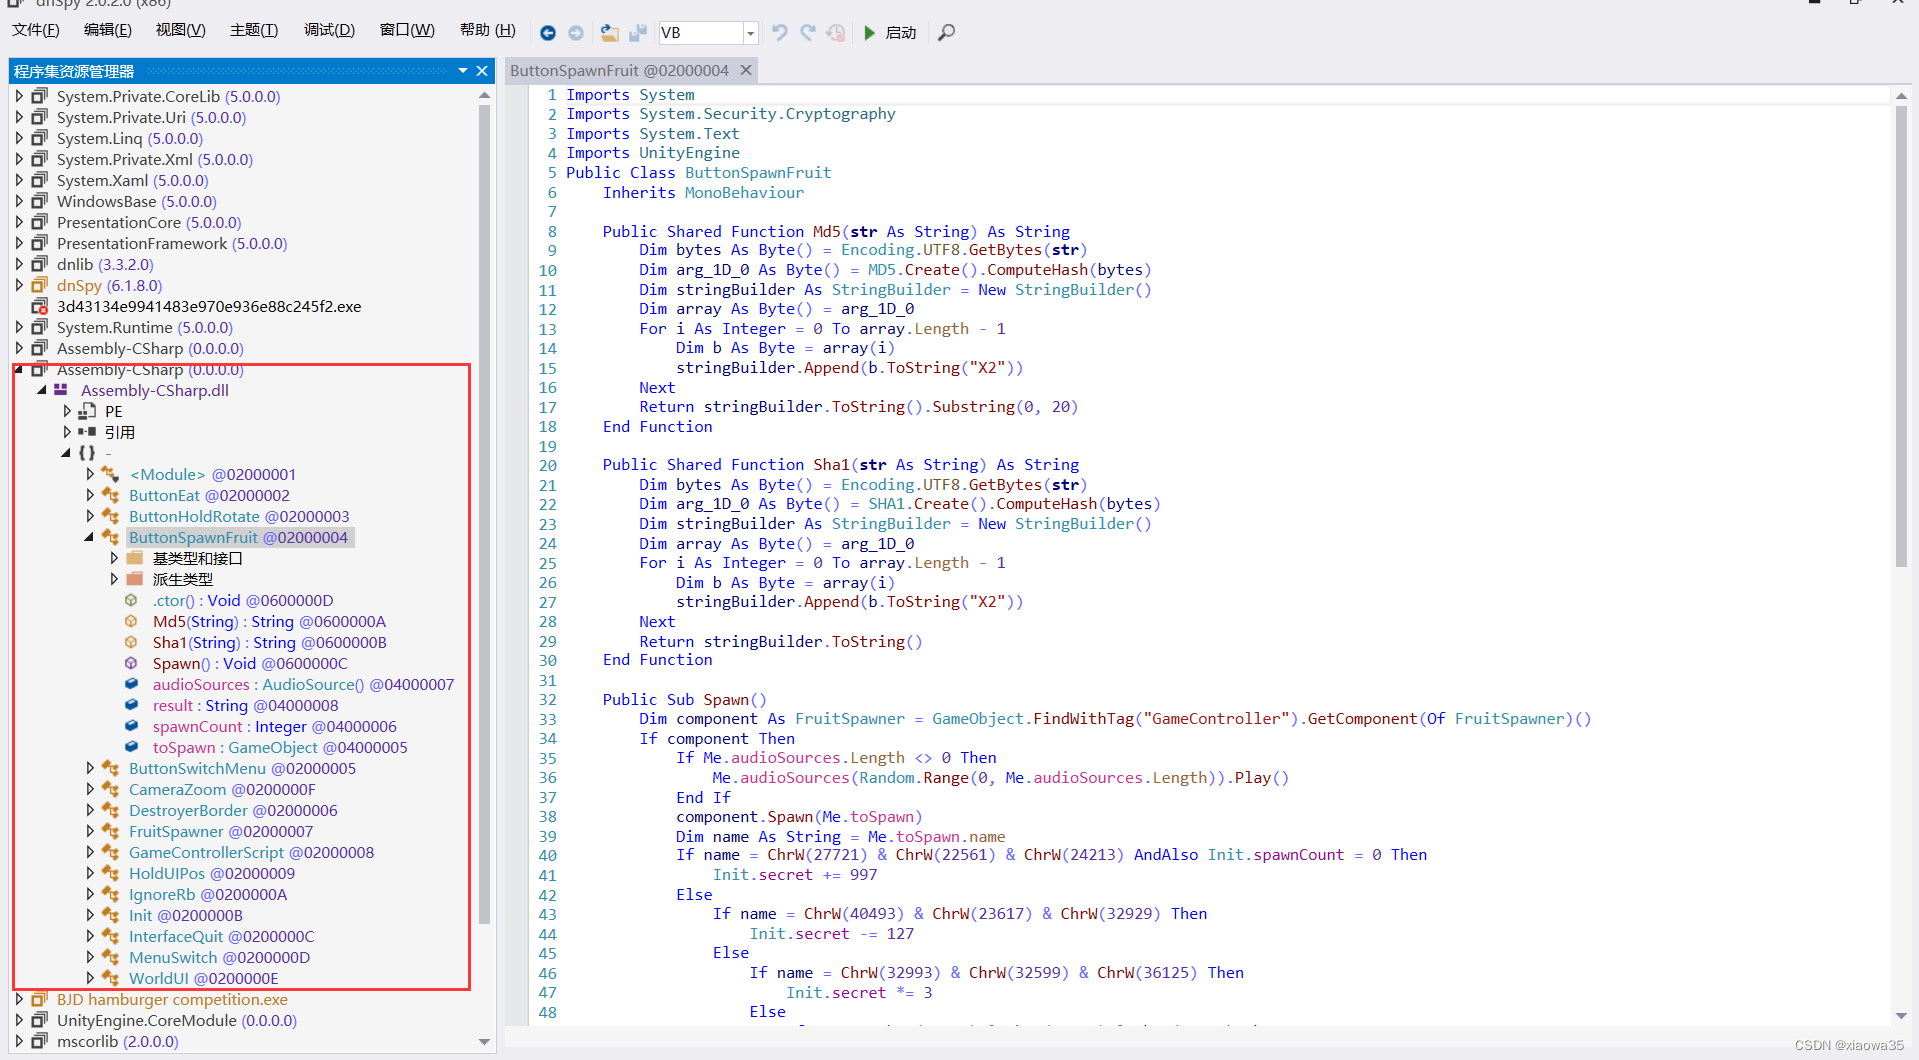Click the Assembly-CSharp.dll module icon

pos(61,390)
